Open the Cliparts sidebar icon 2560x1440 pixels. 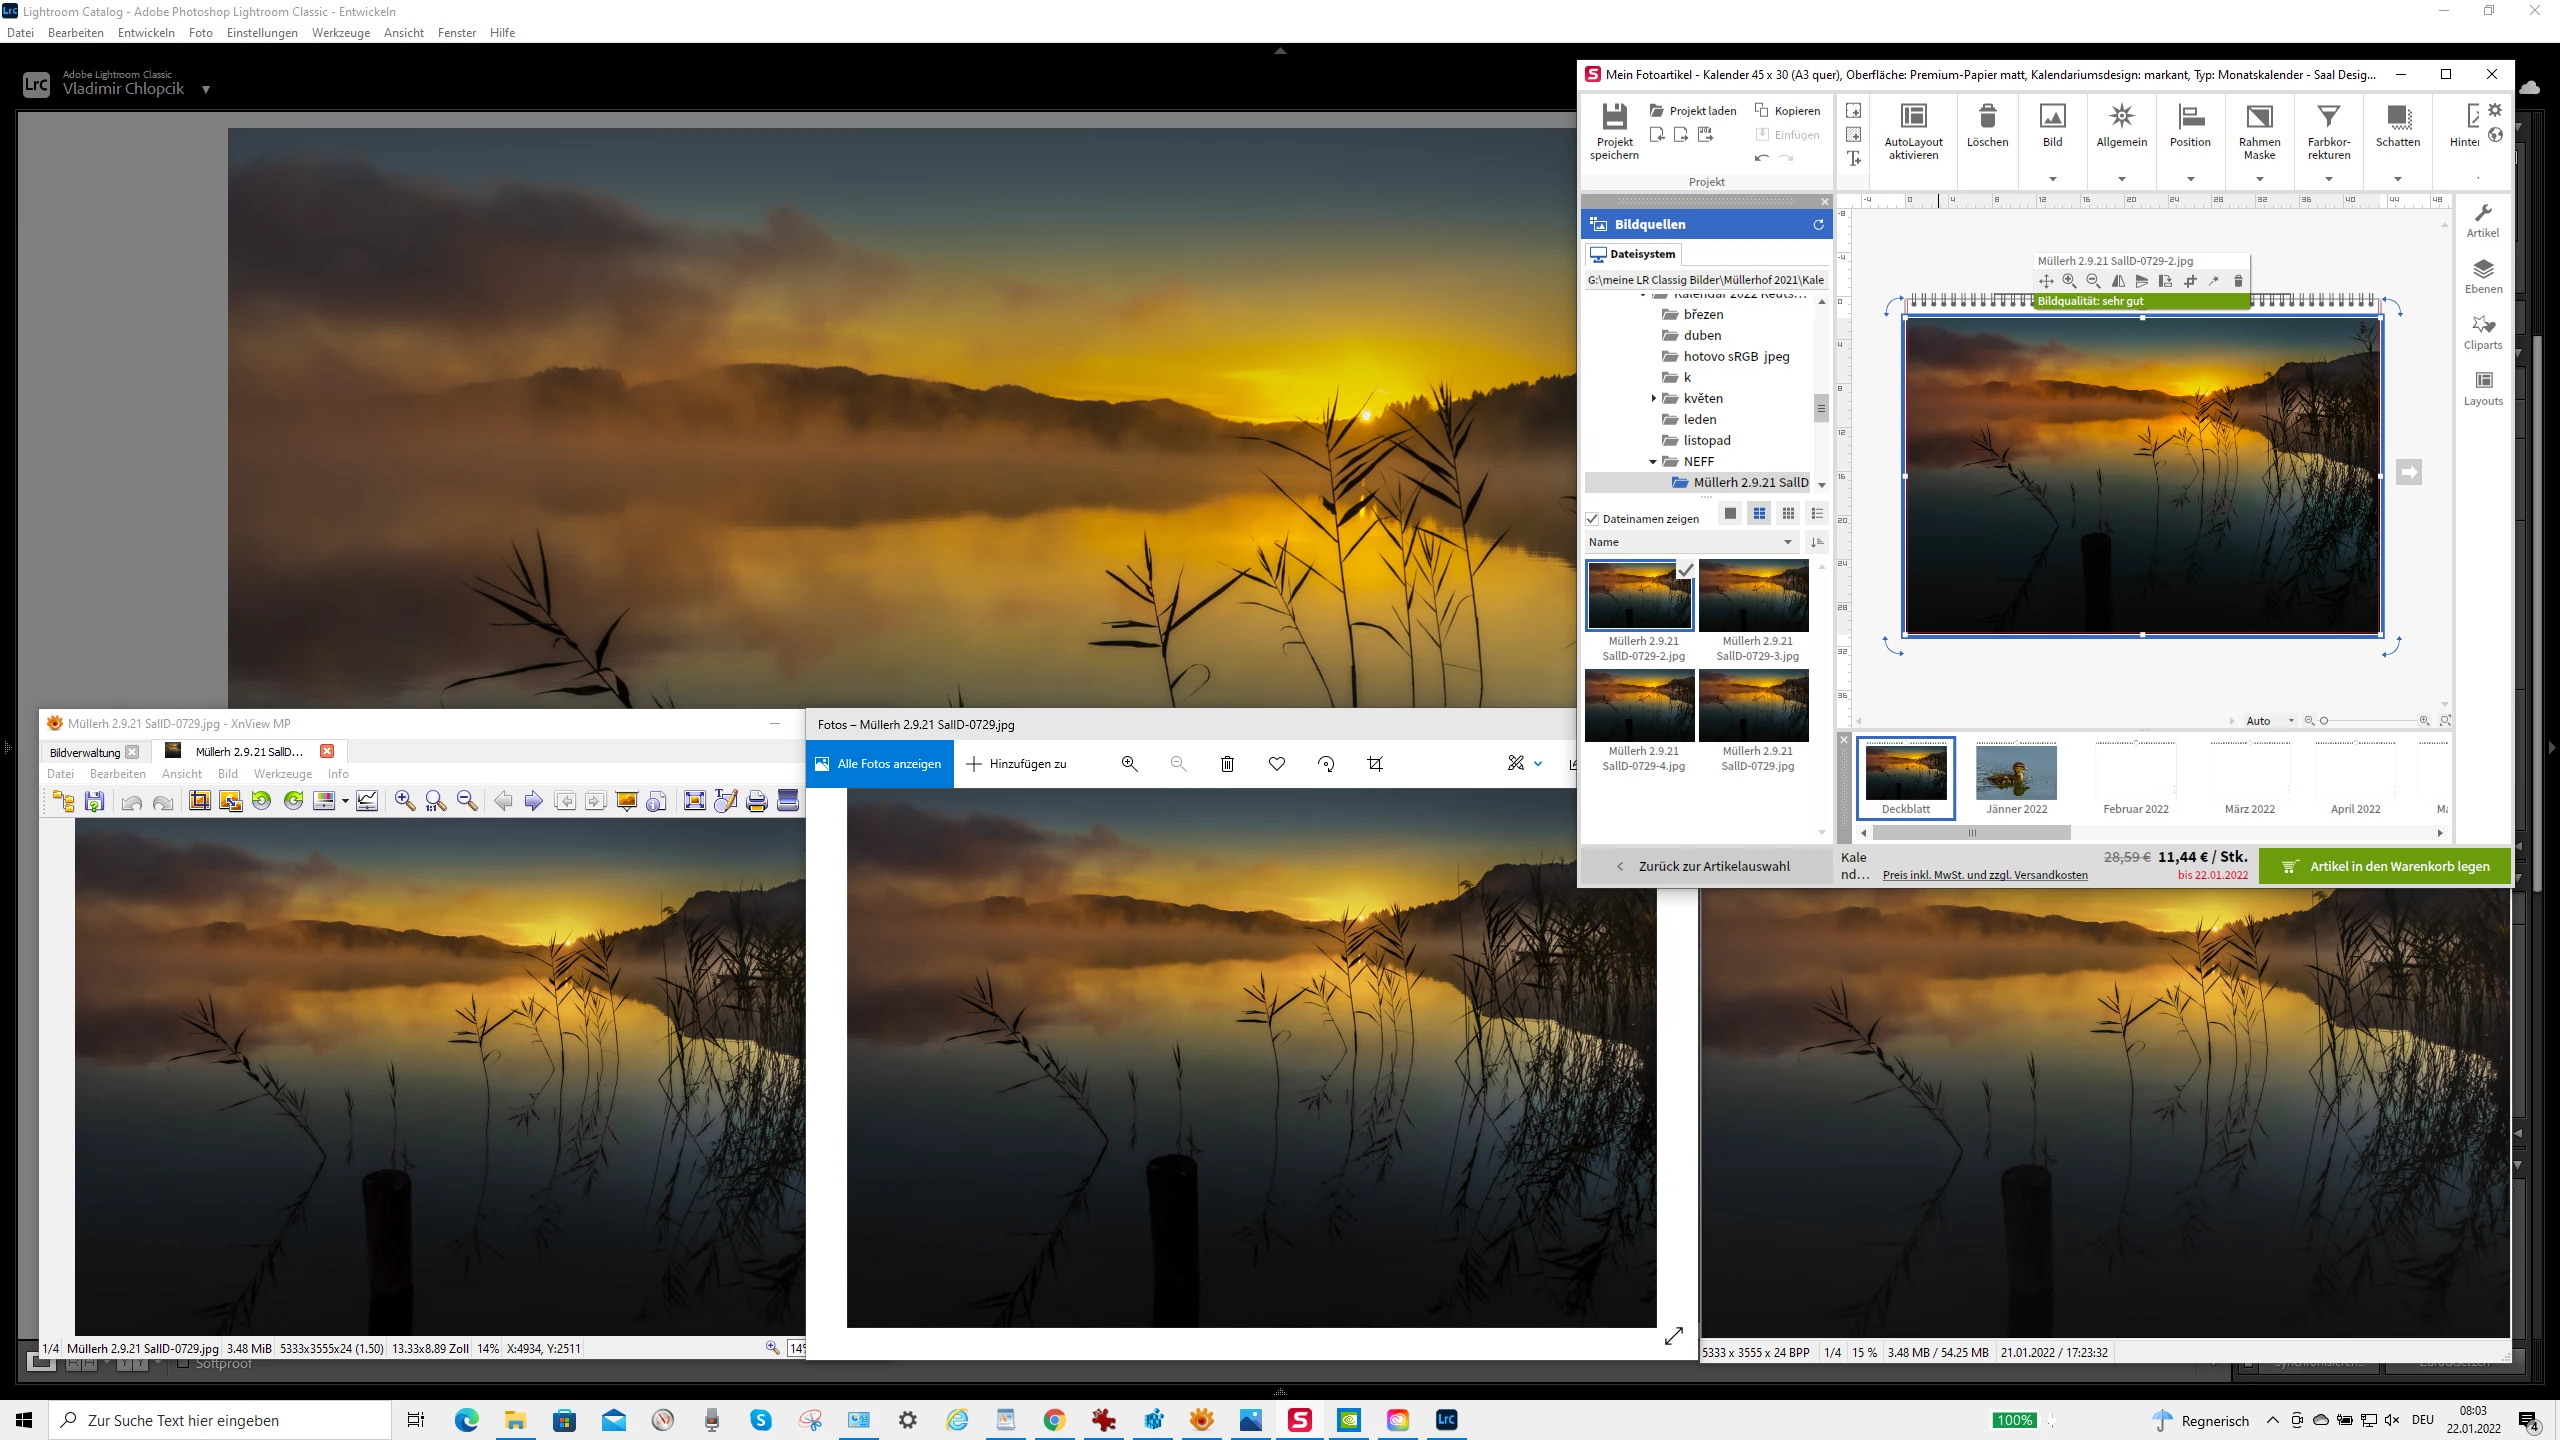click(x=2483, y=326)
